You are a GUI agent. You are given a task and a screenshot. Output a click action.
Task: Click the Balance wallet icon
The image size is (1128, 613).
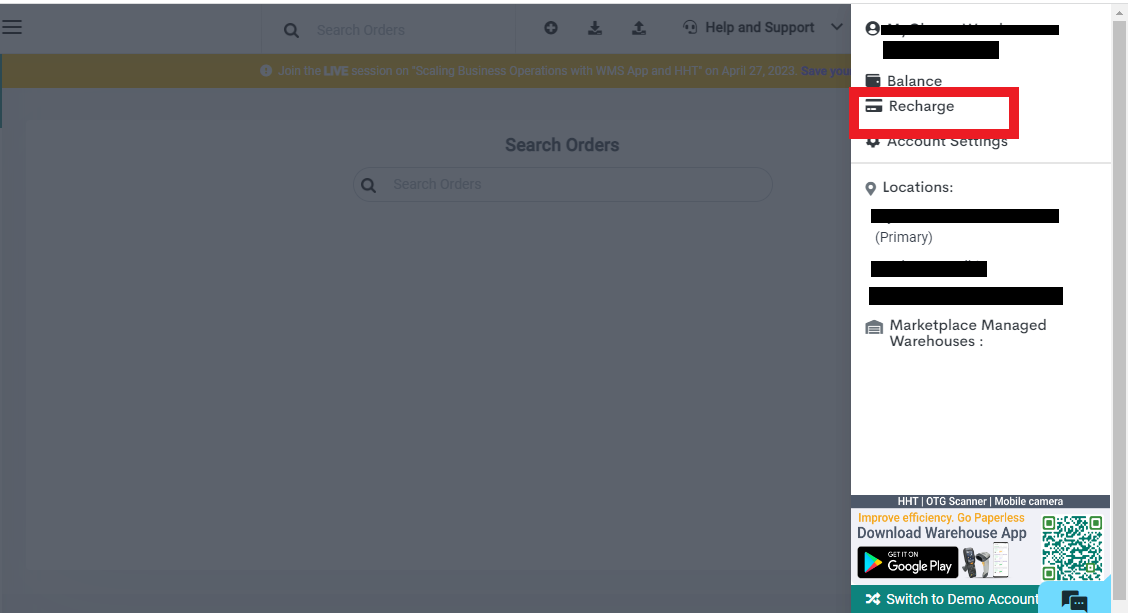click(873, 81)
